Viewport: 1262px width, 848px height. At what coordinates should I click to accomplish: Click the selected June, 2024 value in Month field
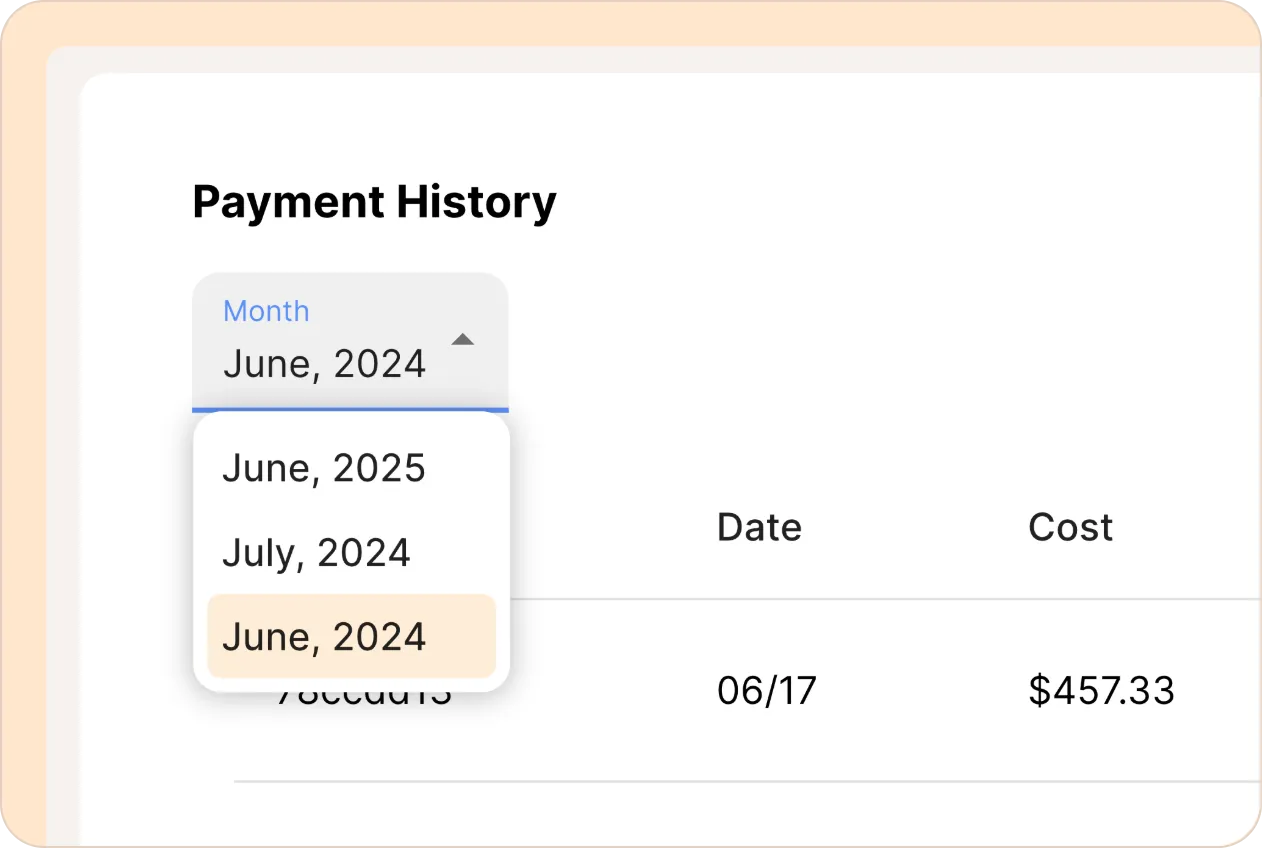coord(324,364)
